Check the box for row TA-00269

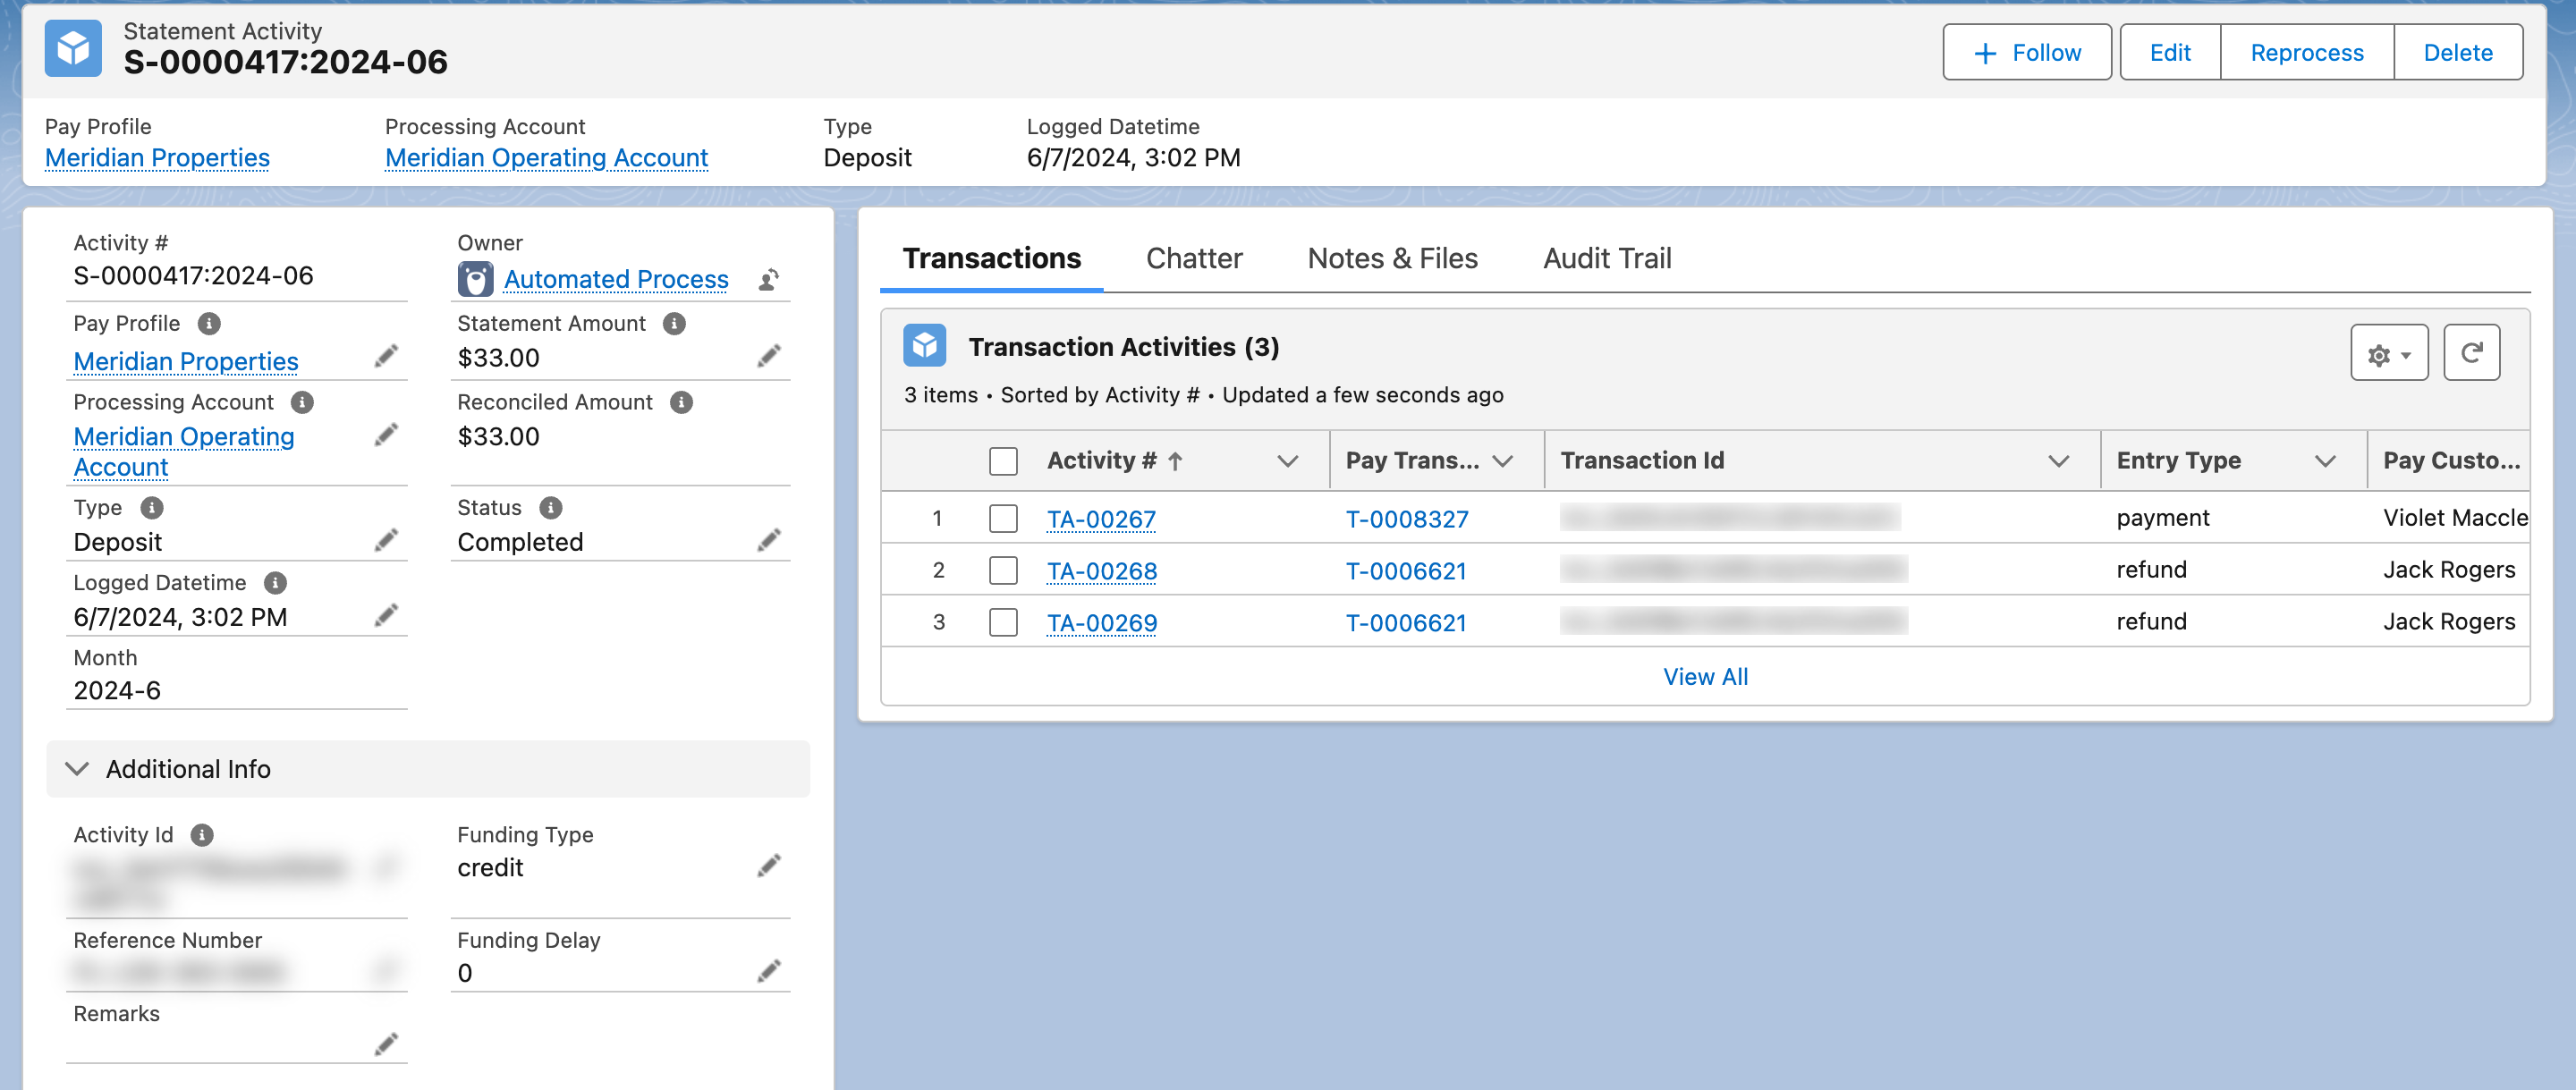pyautogui.click(x=1003, y=622)
